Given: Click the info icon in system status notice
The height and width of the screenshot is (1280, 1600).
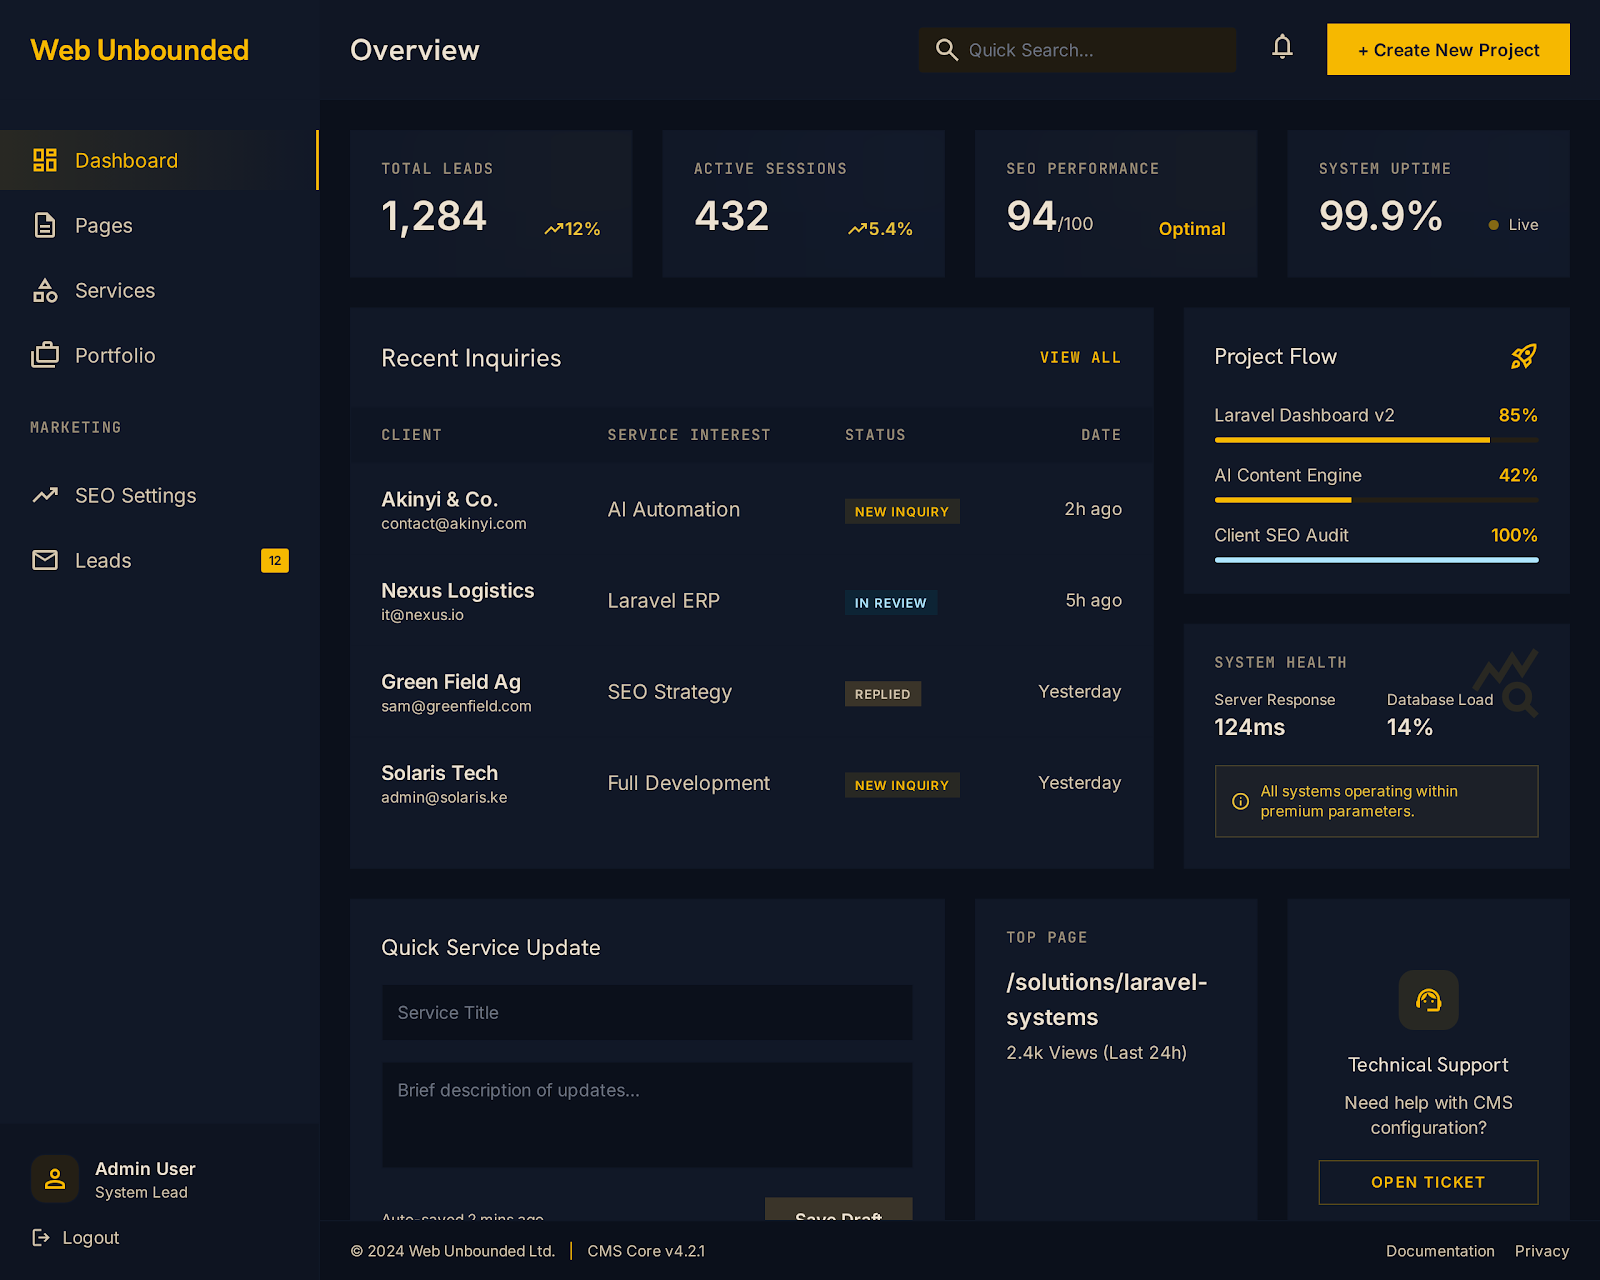Looking at the screenshot, I should click(1240, 801).
